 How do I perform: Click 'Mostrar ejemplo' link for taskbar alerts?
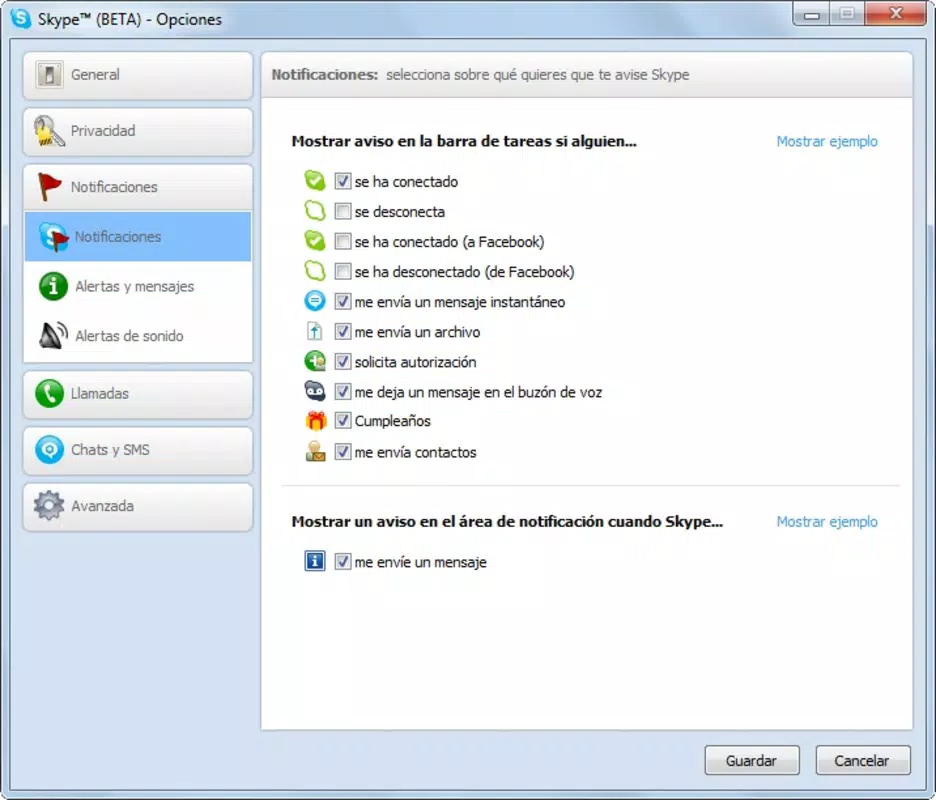pyautogui.click(x=827, y=141)
